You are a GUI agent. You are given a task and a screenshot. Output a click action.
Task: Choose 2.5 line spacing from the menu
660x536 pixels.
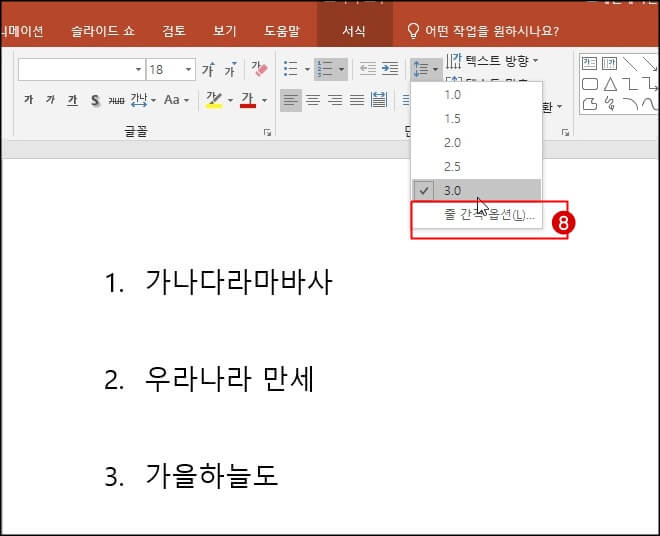[x=476, y=167]
